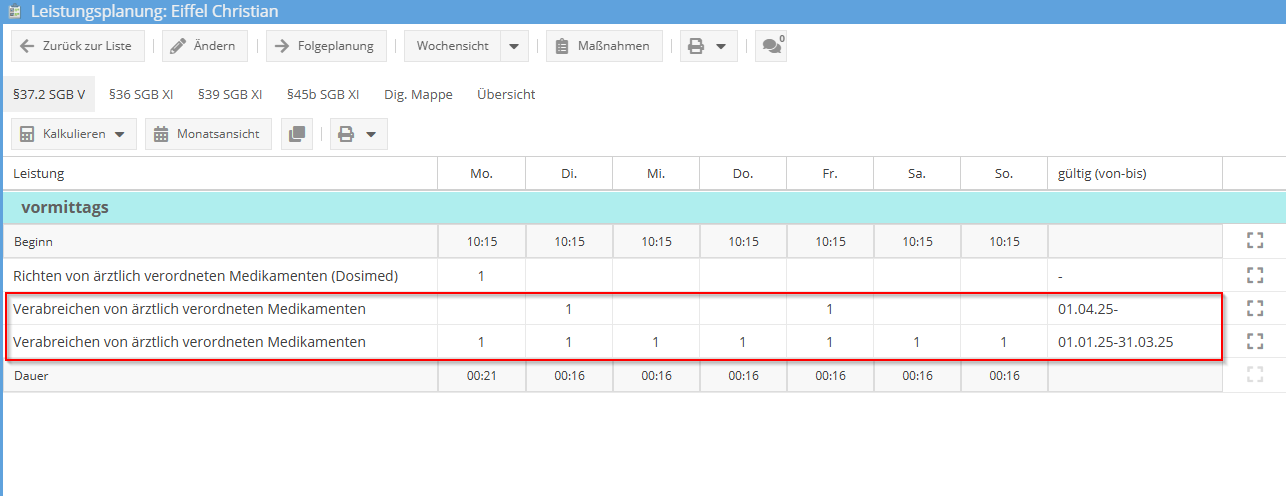Viewport: 1286px width, 496px height.
Task: Click the comments speech bubble icon
Action: (x=770, y=46)
